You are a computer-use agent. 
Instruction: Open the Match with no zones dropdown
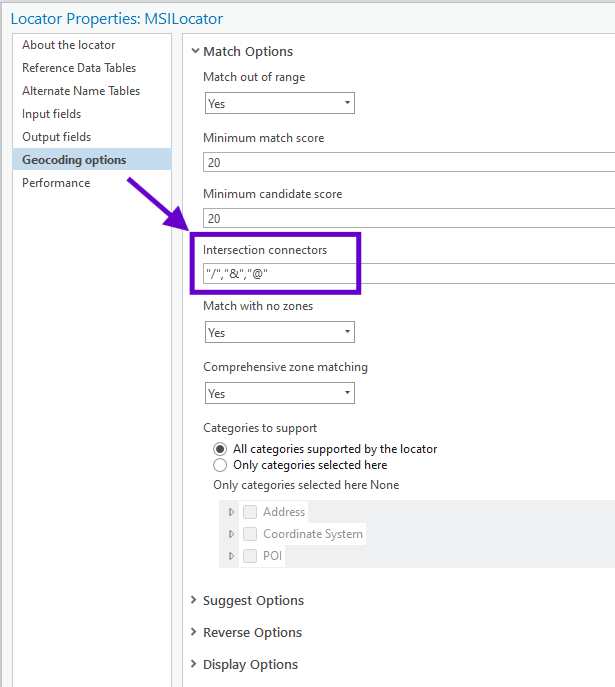(279, 332)
